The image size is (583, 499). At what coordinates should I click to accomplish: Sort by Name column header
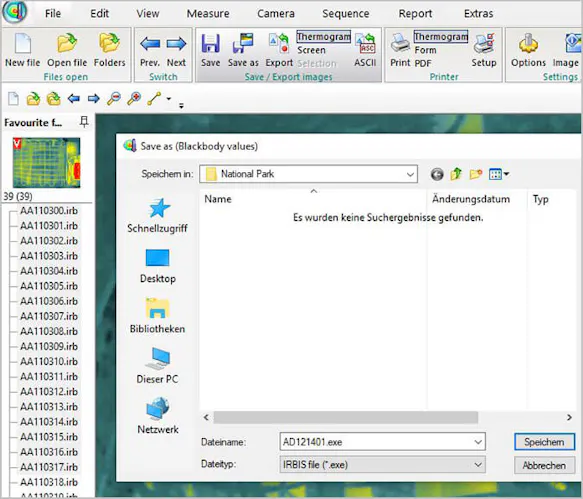pyautogui.click(x=218, y=199)
